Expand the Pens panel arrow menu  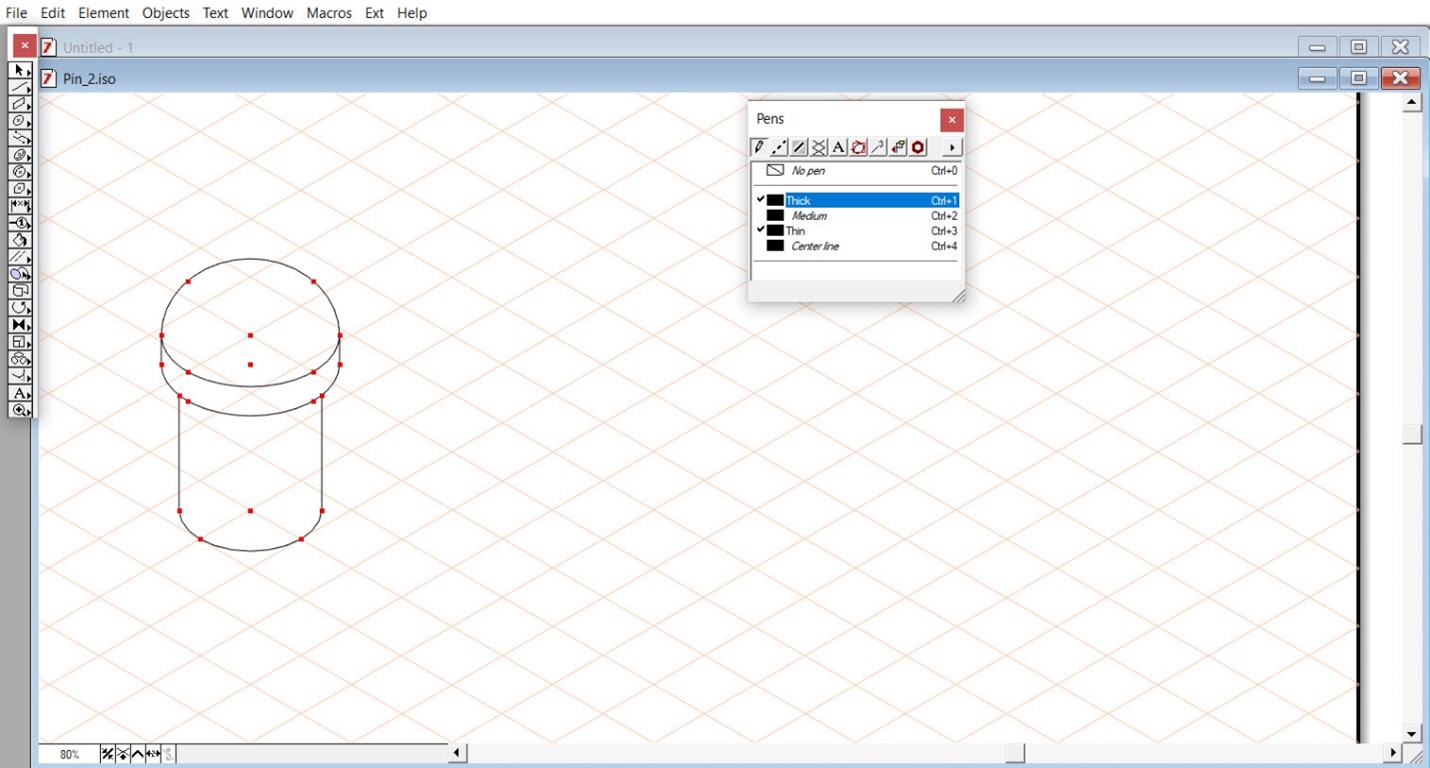951,147
